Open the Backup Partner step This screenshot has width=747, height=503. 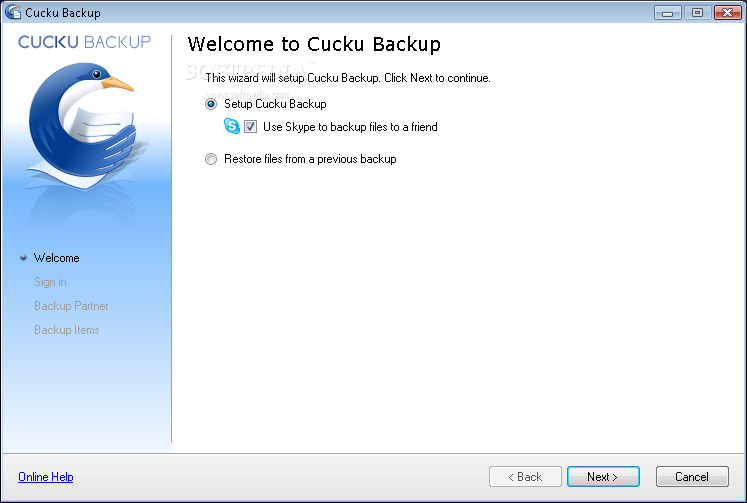[x=71, y=306]
